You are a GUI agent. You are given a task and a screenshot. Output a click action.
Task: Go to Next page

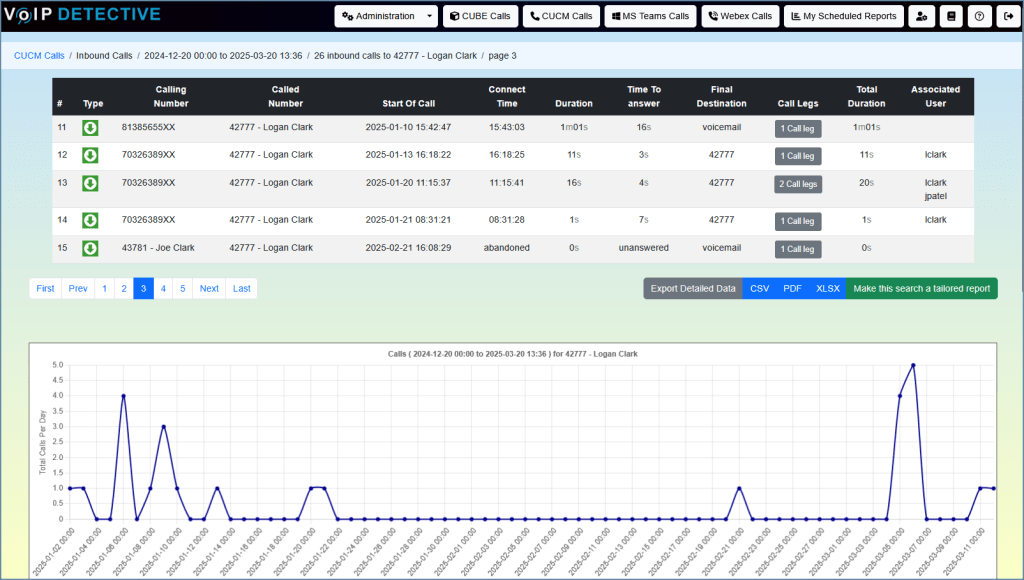[209, 289]
